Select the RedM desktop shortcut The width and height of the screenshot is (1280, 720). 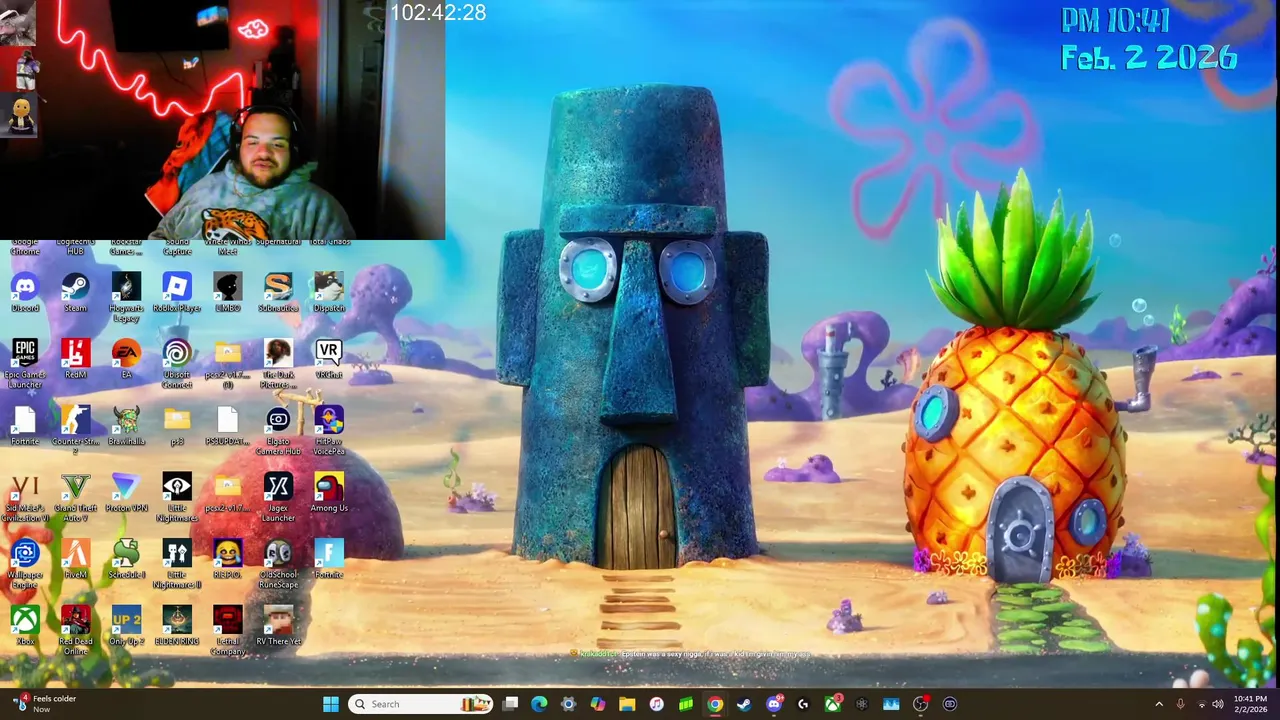(75, 360)
